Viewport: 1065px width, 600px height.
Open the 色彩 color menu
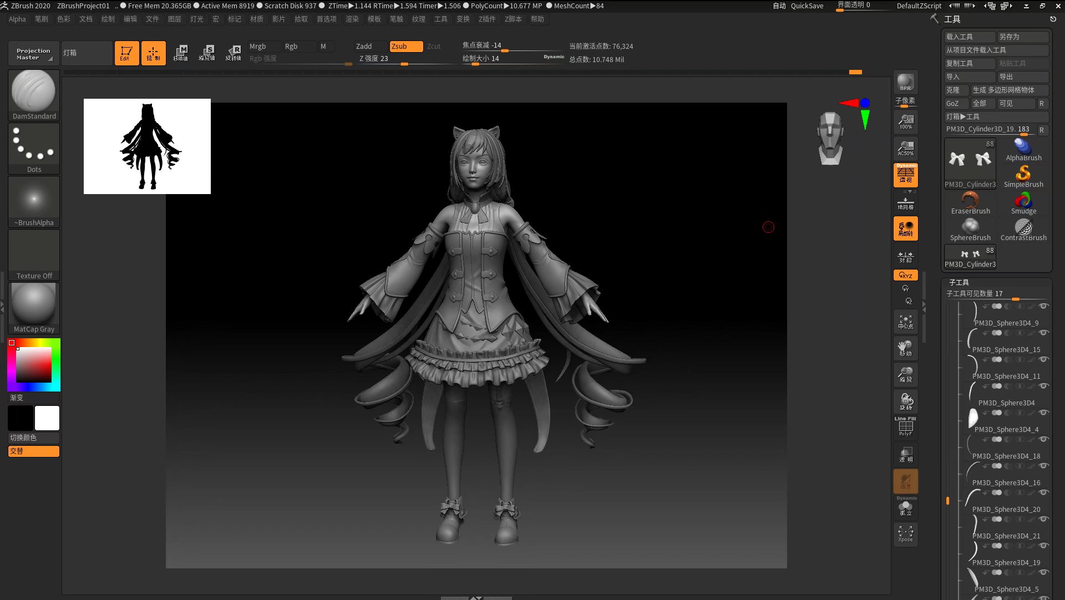[x=63, y=19]
